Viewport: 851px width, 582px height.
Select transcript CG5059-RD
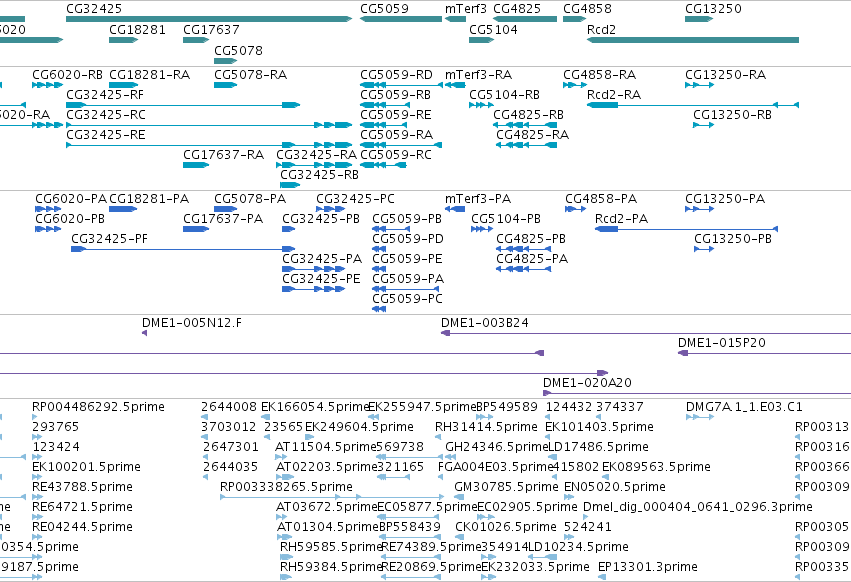tap(401, 85)
